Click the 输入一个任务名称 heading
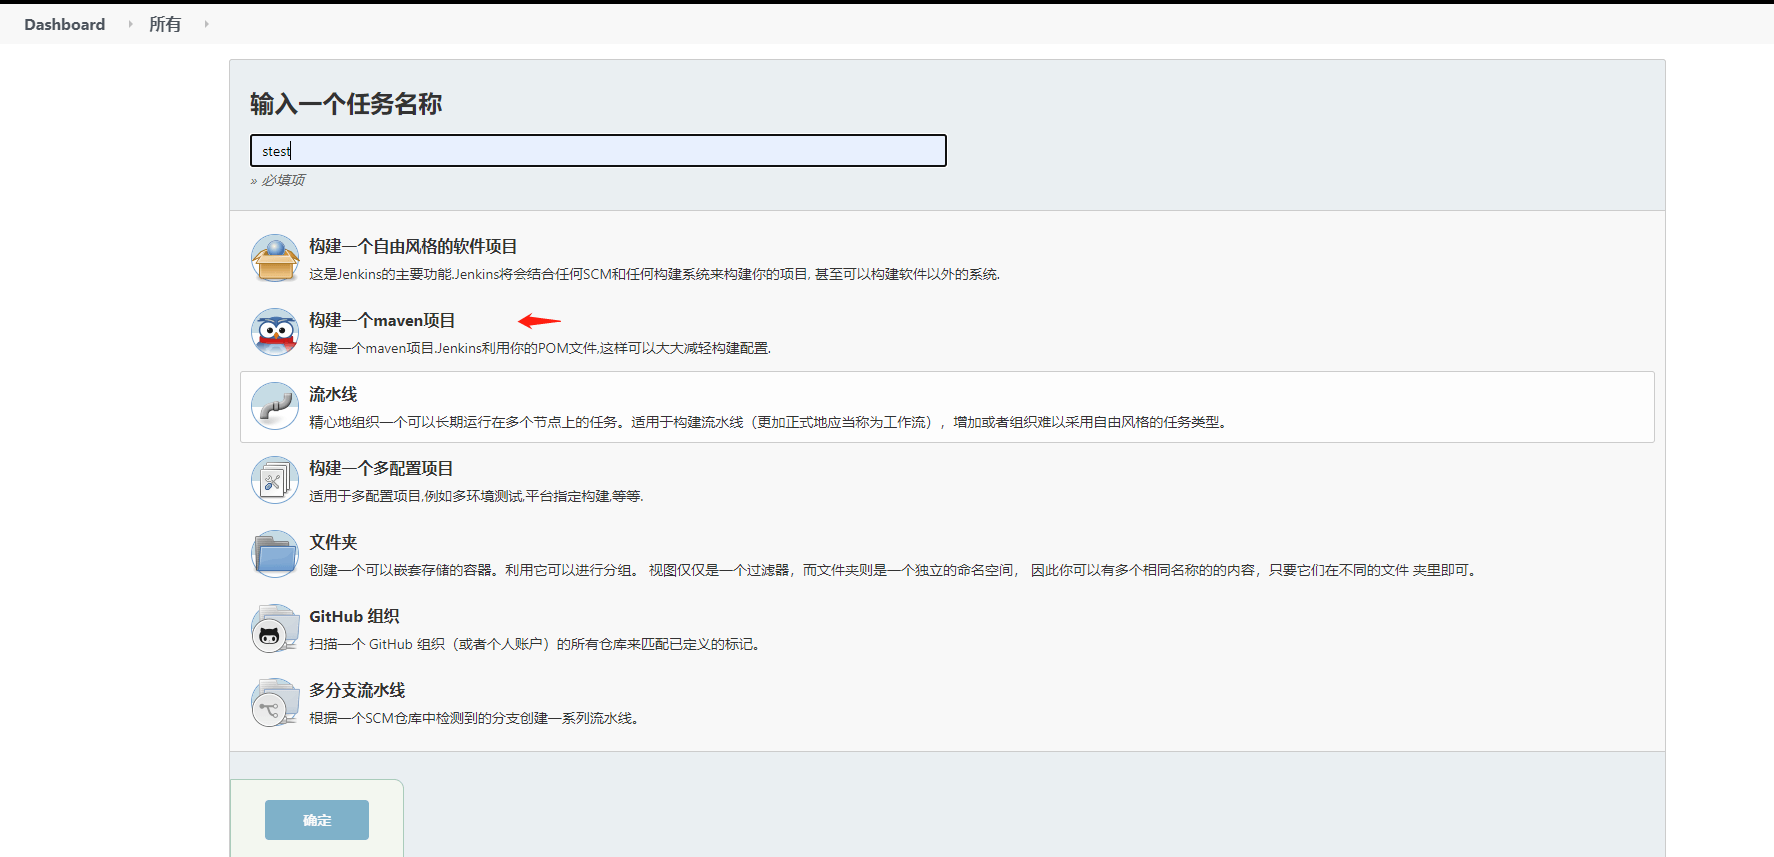The image size is (1774, 857). click(x=346, y=104)
